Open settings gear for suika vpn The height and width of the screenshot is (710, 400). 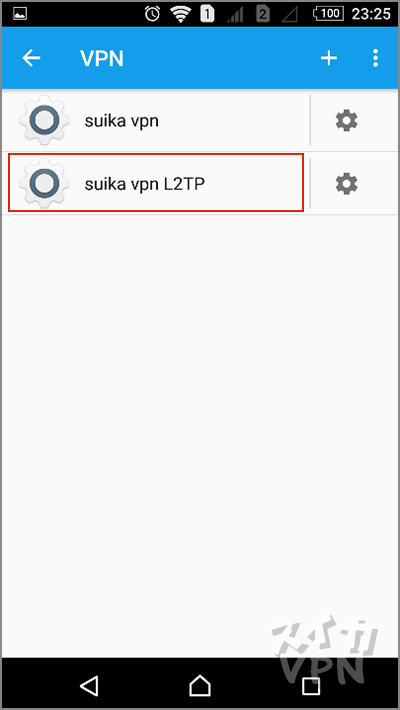coord(347,120)
